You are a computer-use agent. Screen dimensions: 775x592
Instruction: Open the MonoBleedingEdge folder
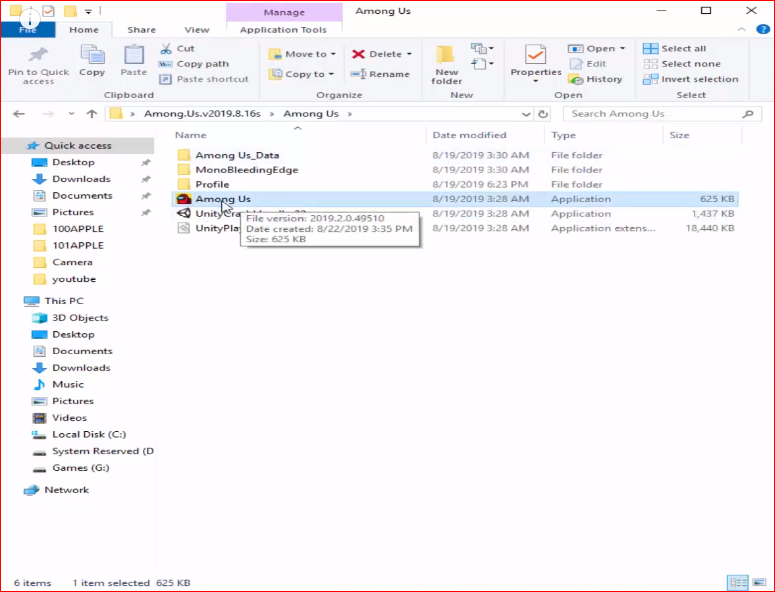[x=247, y=169]
